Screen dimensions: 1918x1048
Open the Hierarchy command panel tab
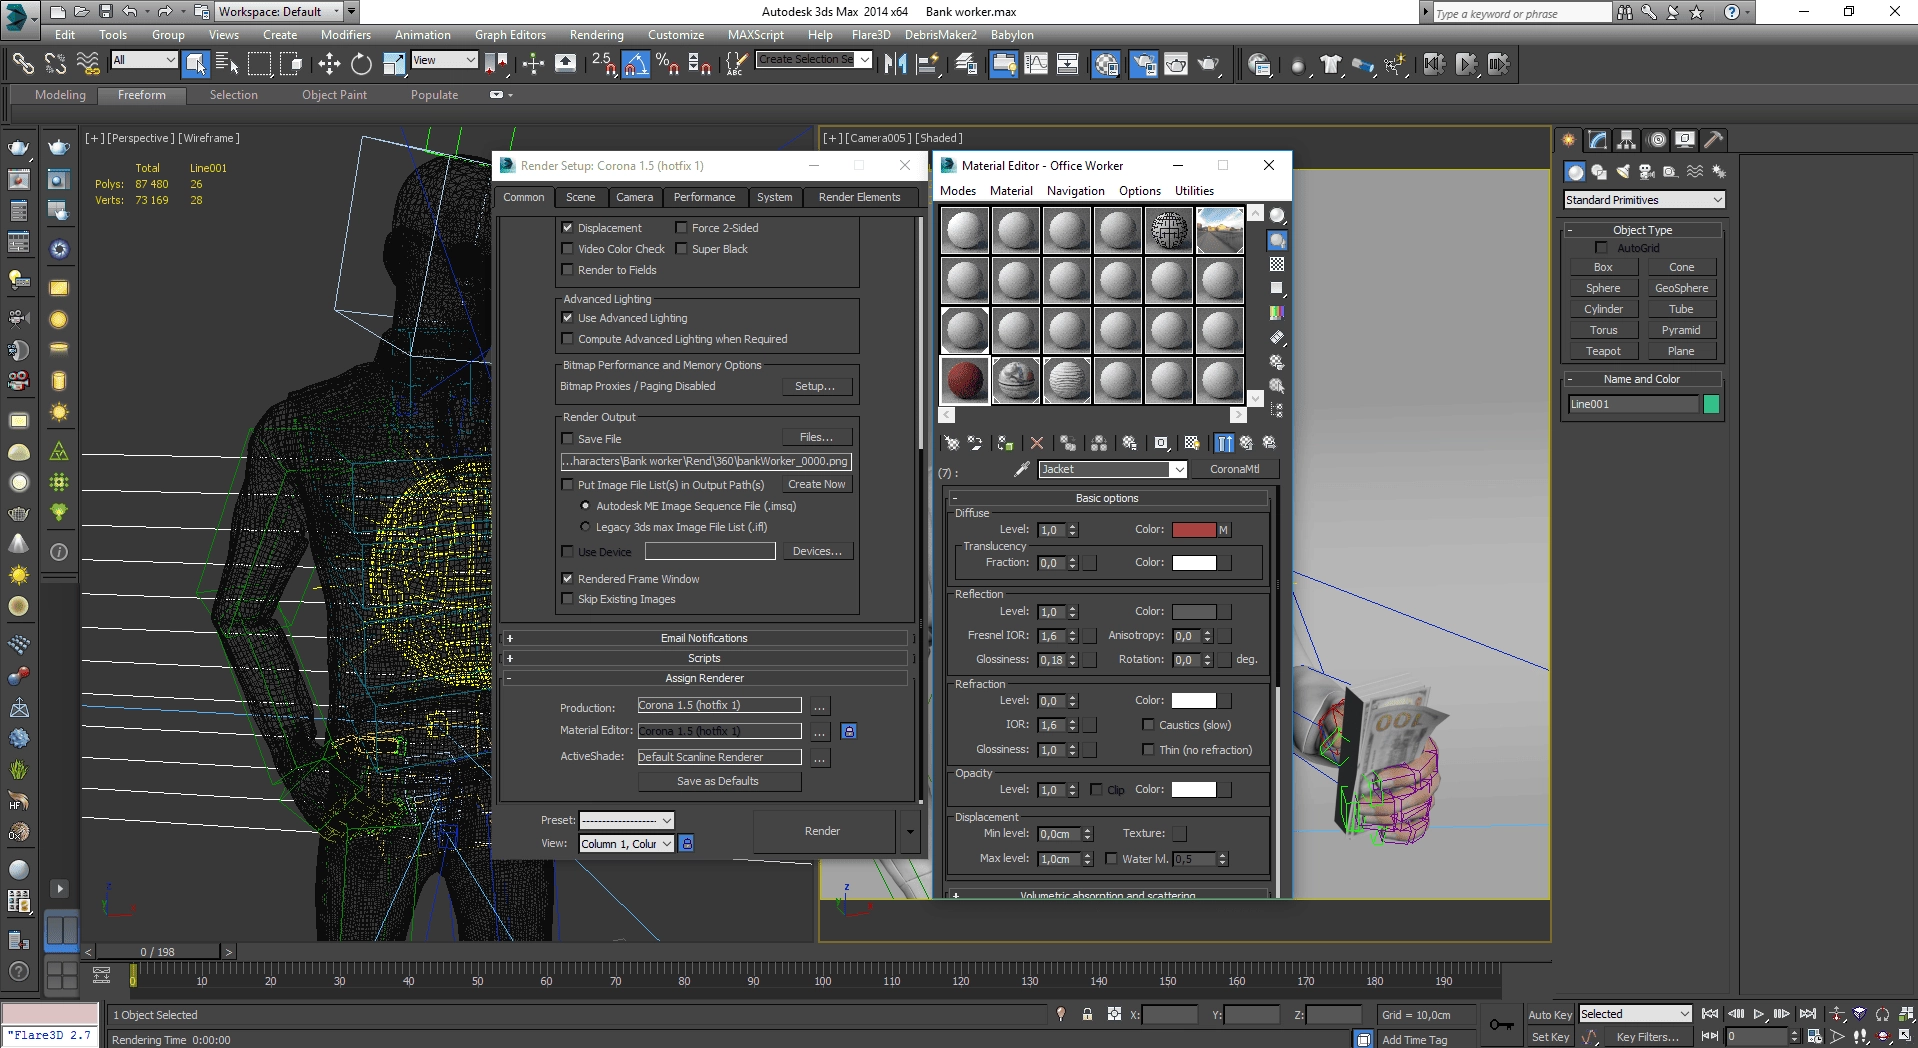[1627, 140]
